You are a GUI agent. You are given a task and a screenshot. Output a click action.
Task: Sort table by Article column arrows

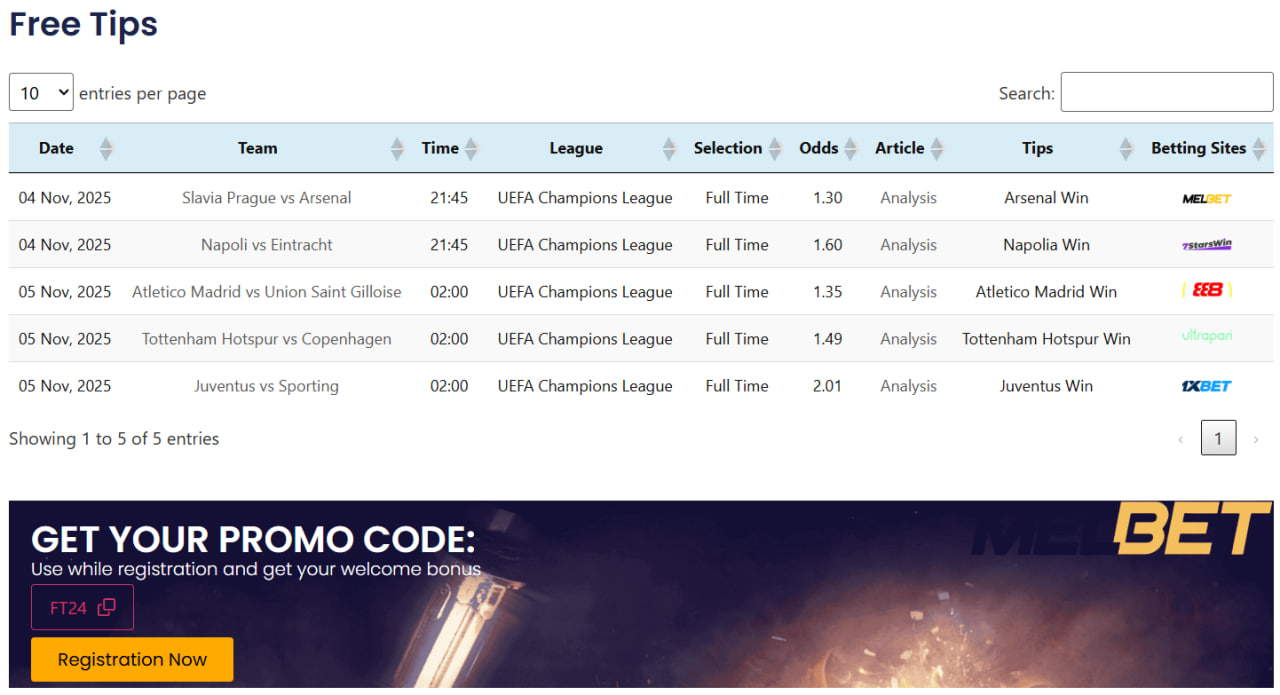pyautogui.click(x=936, y=149)
